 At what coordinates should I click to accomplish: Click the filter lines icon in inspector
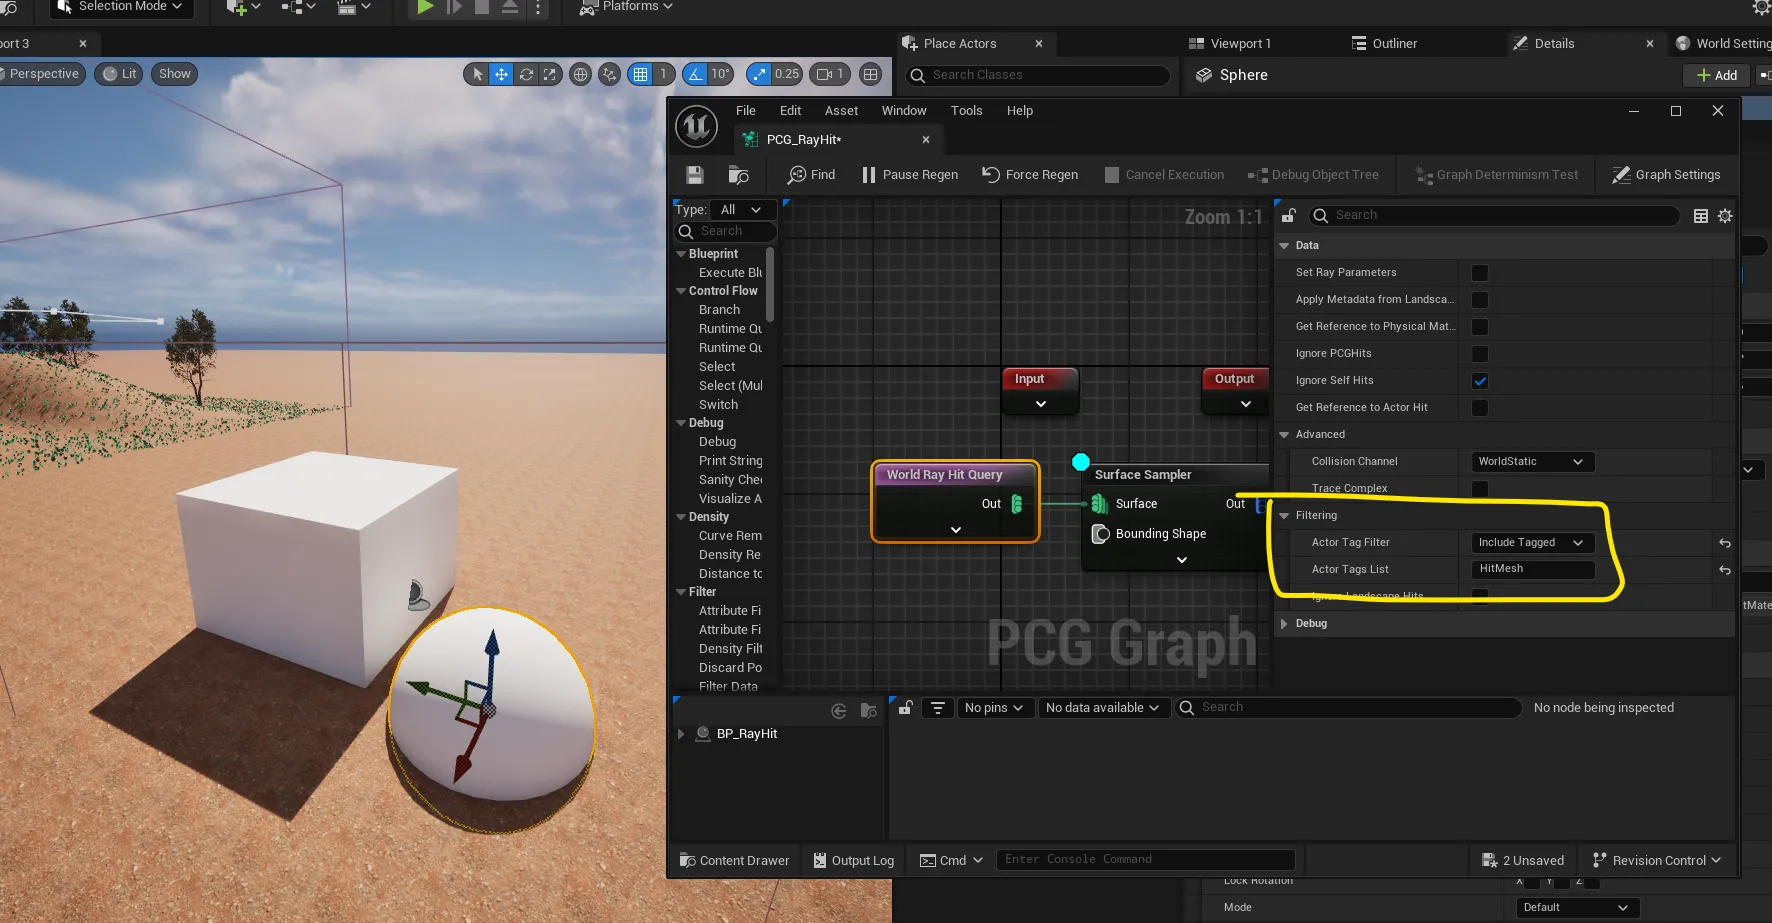(938, 708)
